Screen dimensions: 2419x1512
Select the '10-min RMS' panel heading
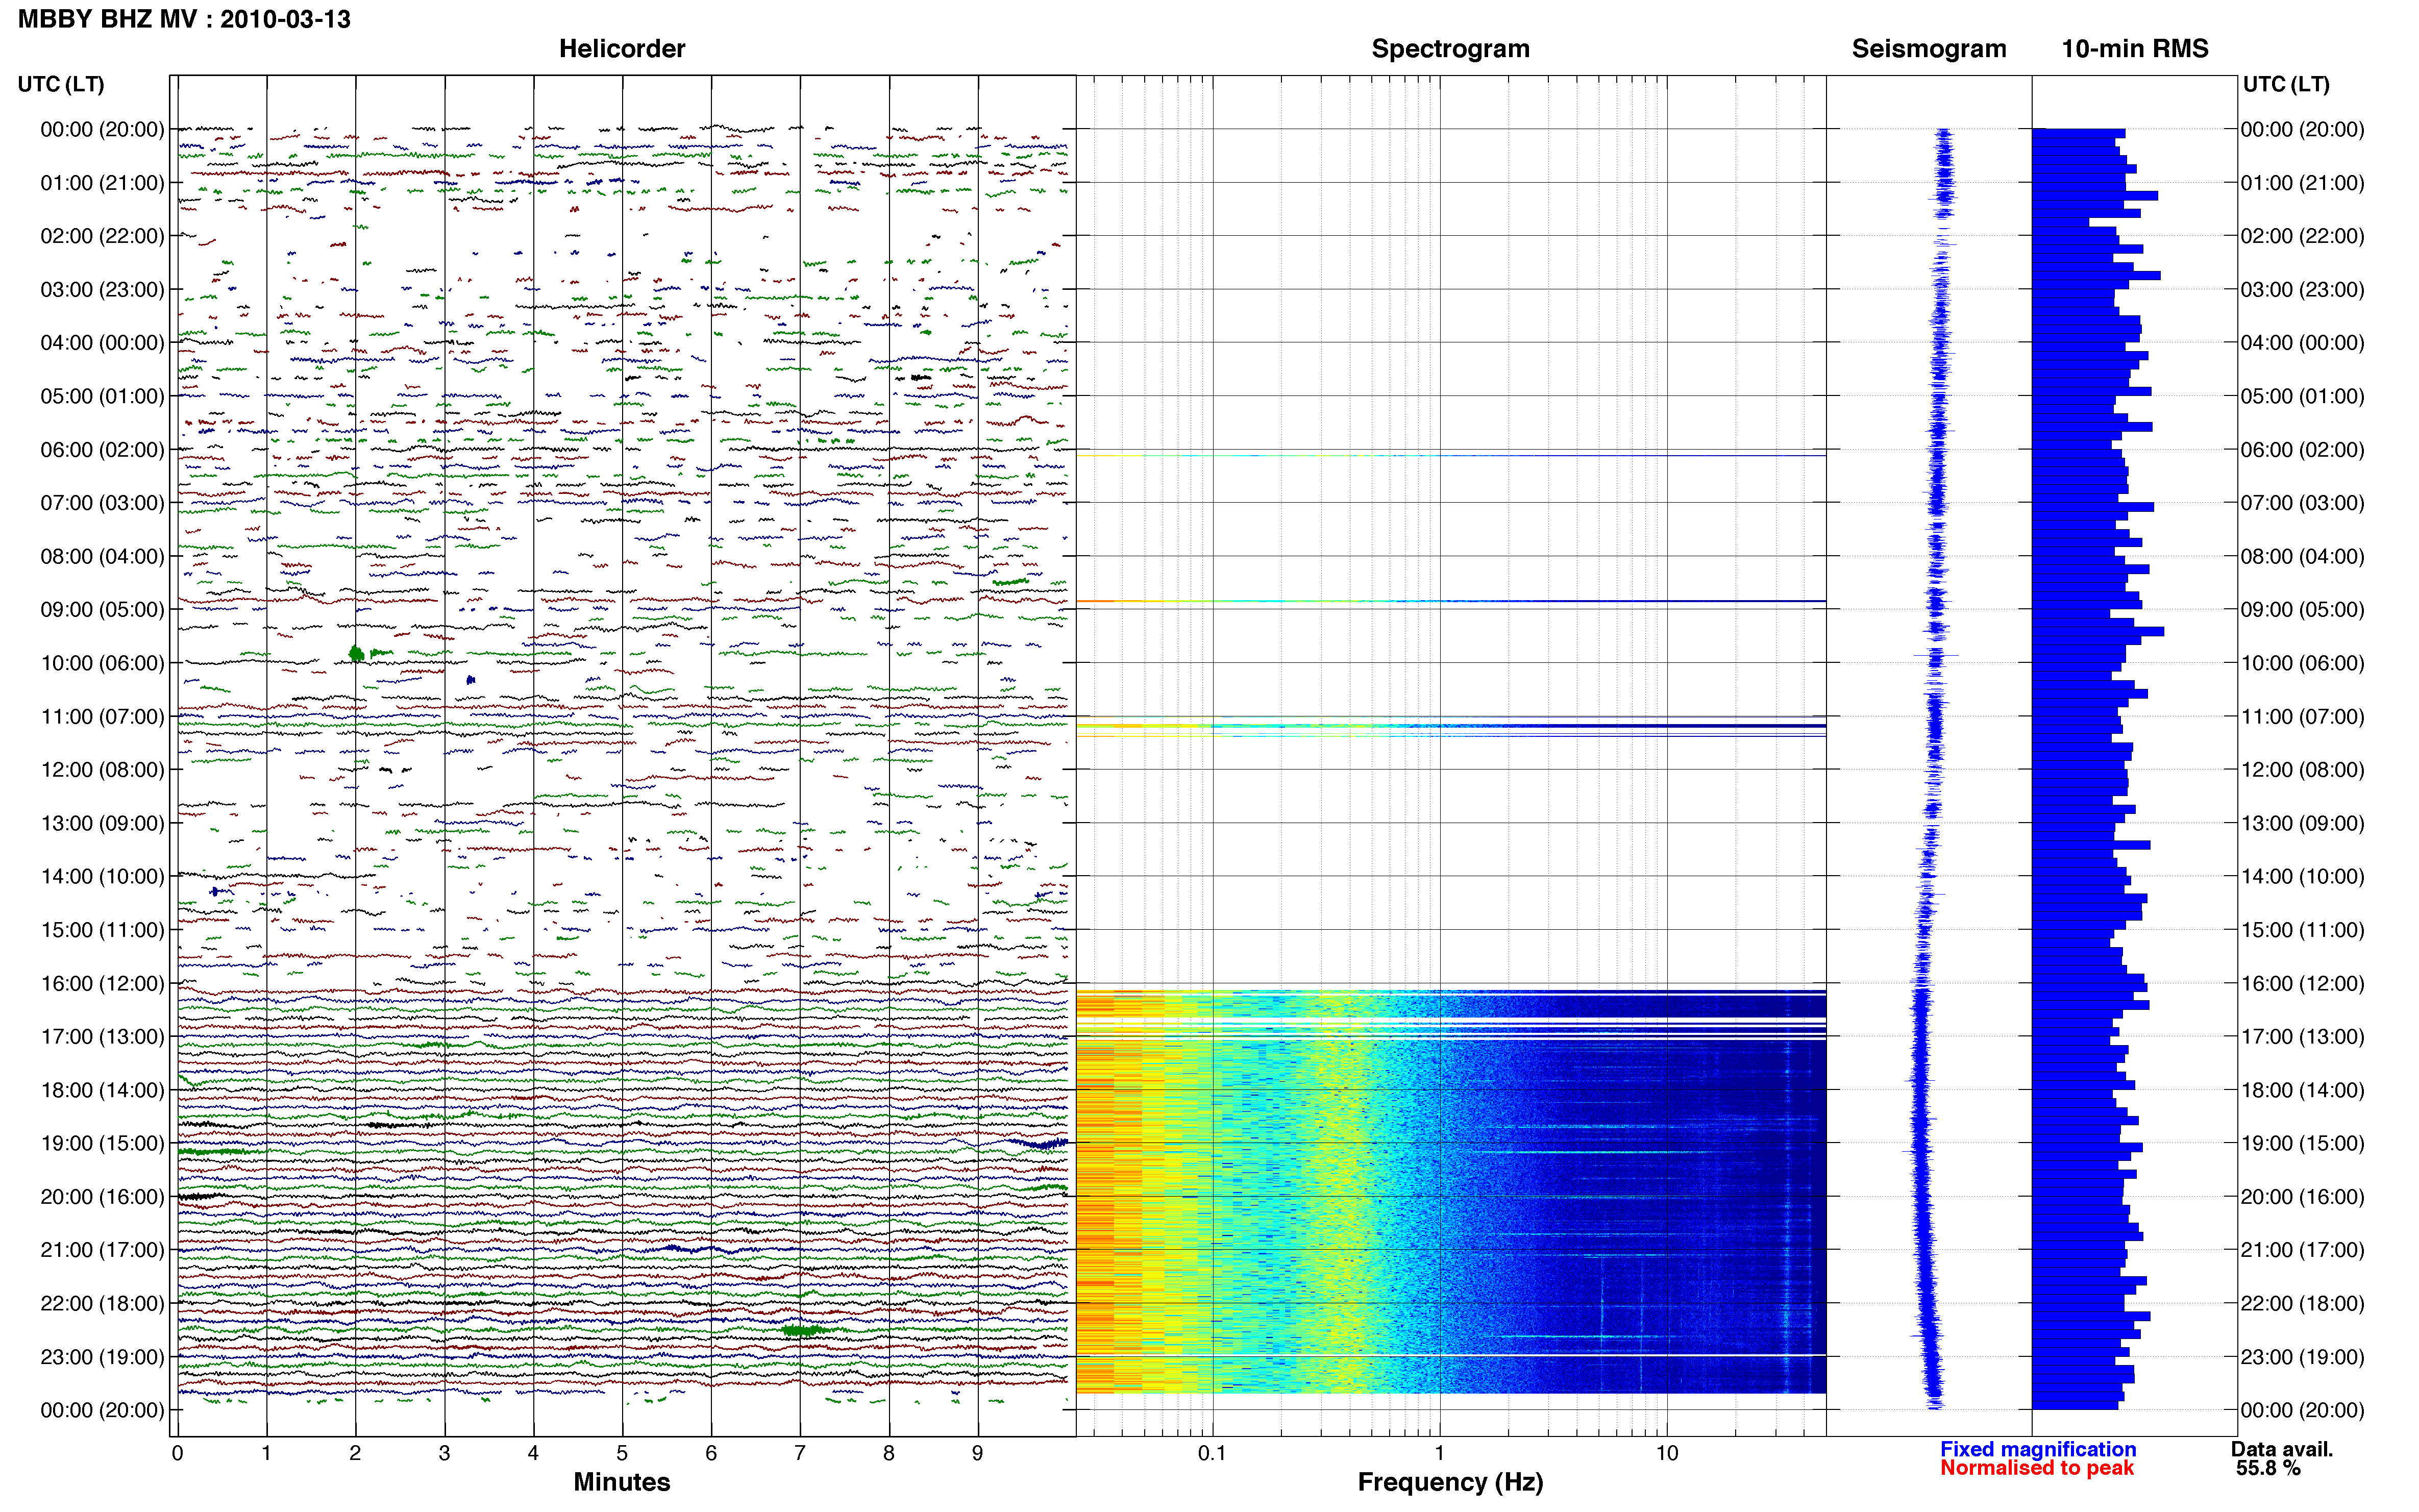2135,49
